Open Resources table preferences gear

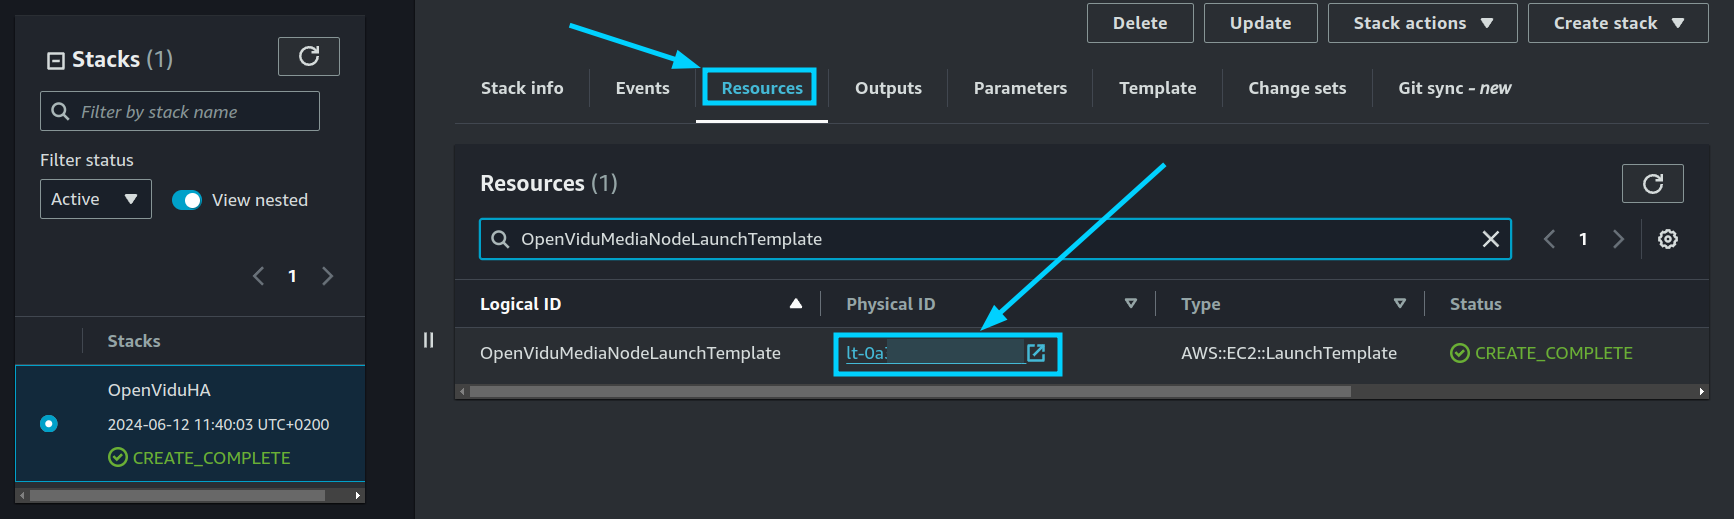click(x=1668, y=239)
